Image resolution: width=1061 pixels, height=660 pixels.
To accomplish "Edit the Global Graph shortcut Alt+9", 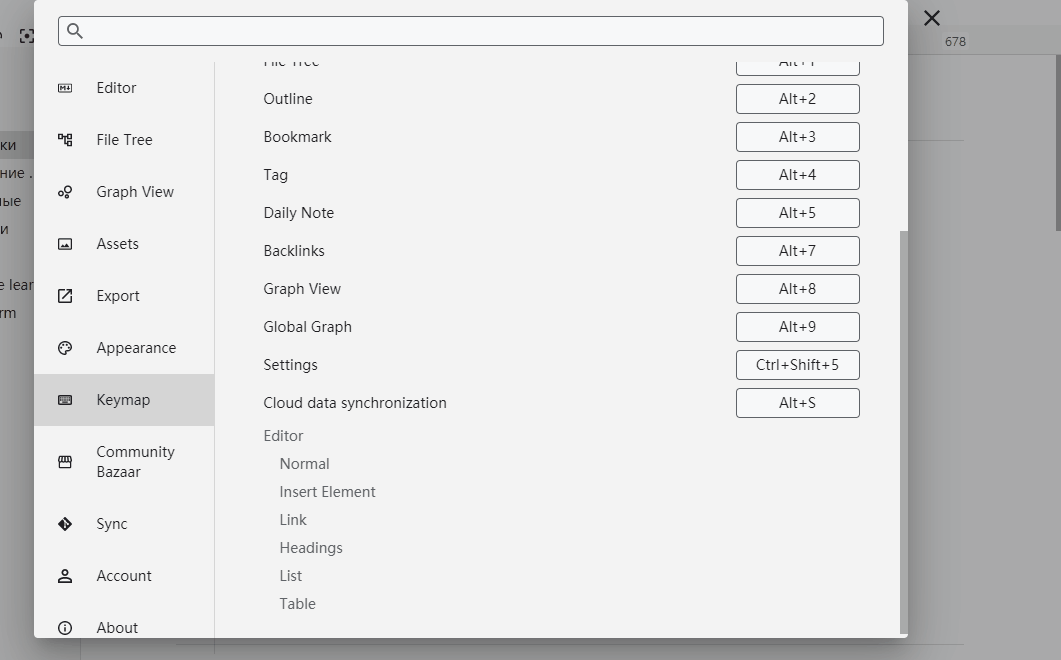I will pyautogui.click(x=798, y=327).
